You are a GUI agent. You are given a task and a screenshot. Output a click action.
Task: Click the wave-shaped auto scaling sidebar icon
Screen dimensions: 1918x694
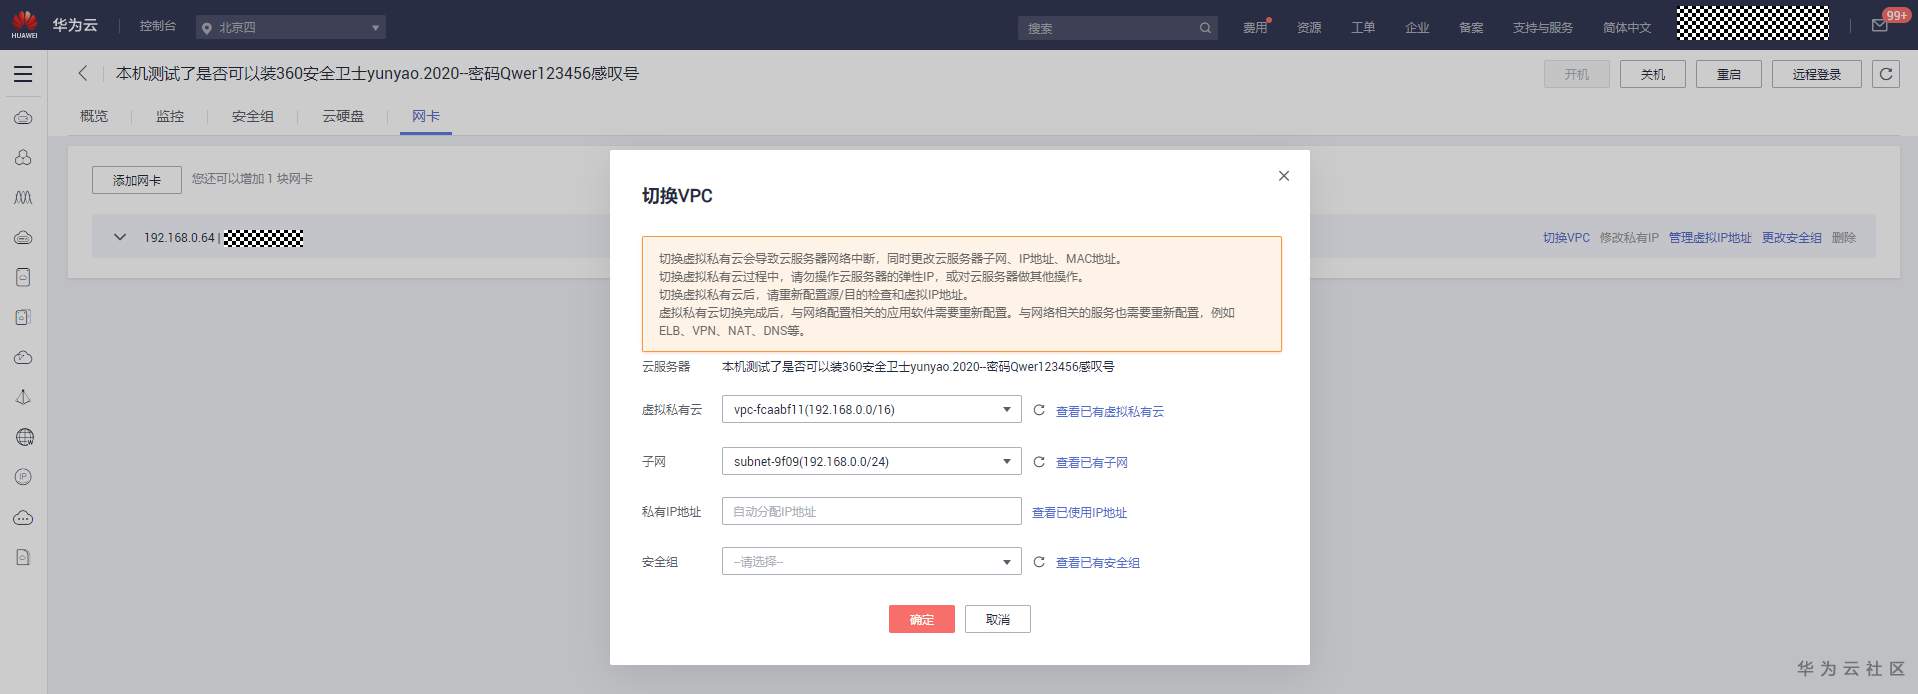(23, 198)
